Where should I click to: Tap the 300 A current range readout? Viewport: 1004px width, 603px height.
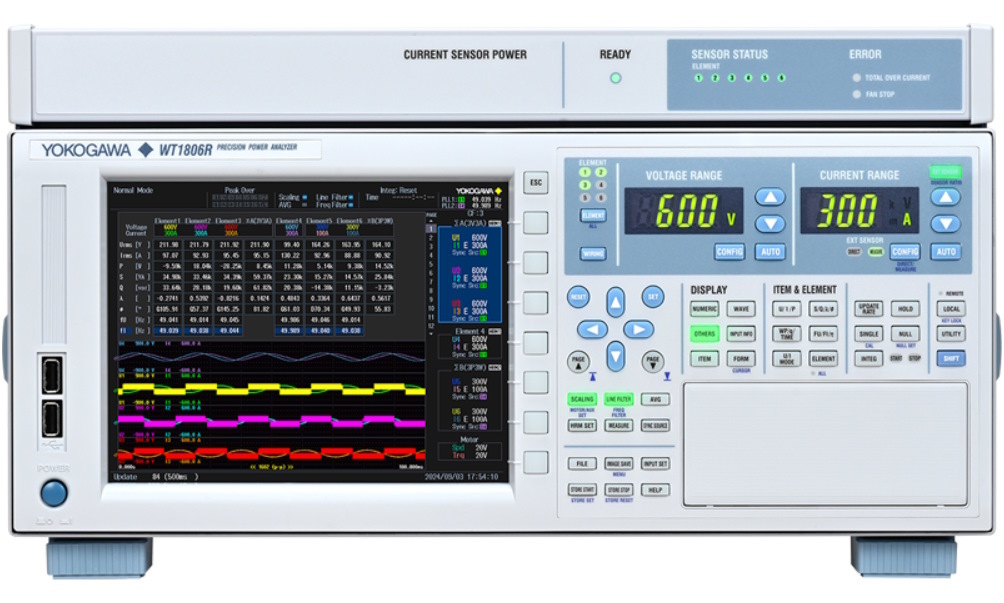click(x=859, y=211)
